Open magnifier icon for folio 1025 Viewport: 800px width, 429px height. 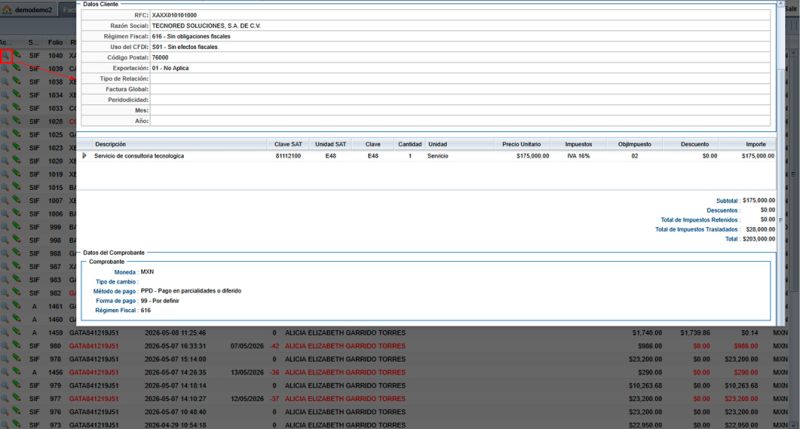coord(5,134)
